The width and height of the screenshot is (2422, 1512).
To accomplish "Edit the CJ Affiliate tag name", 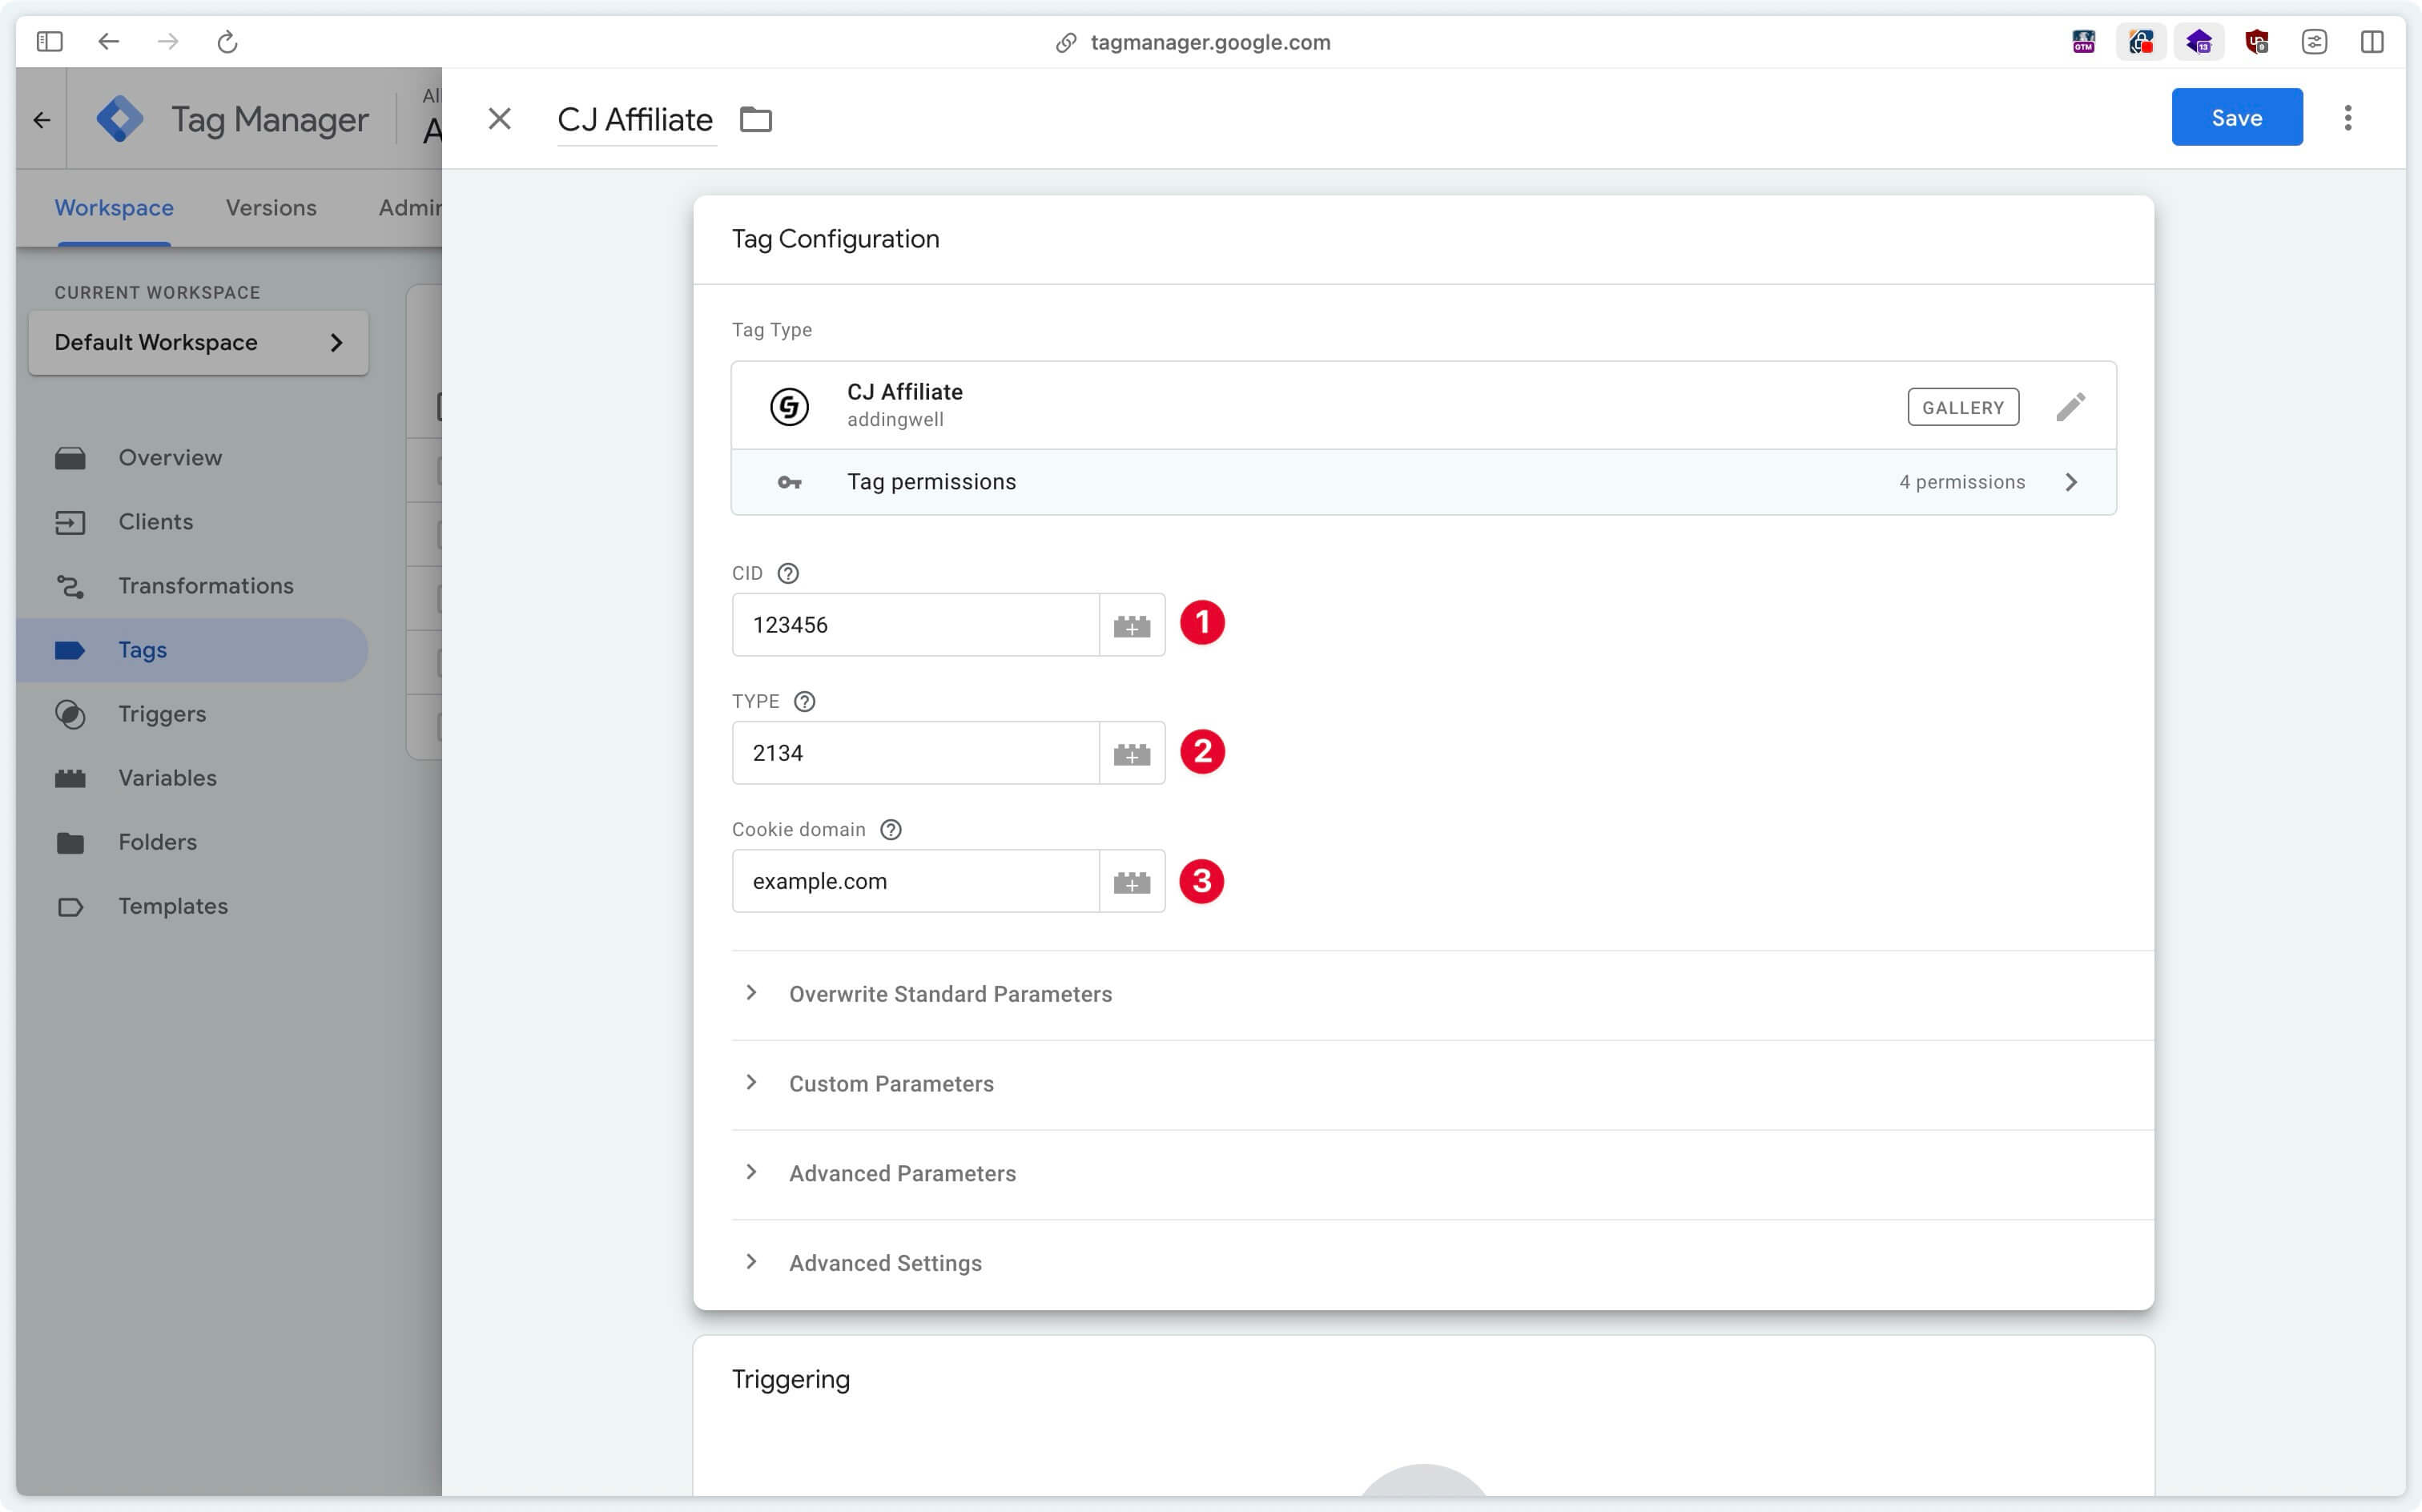I will [x=635, y=119].
